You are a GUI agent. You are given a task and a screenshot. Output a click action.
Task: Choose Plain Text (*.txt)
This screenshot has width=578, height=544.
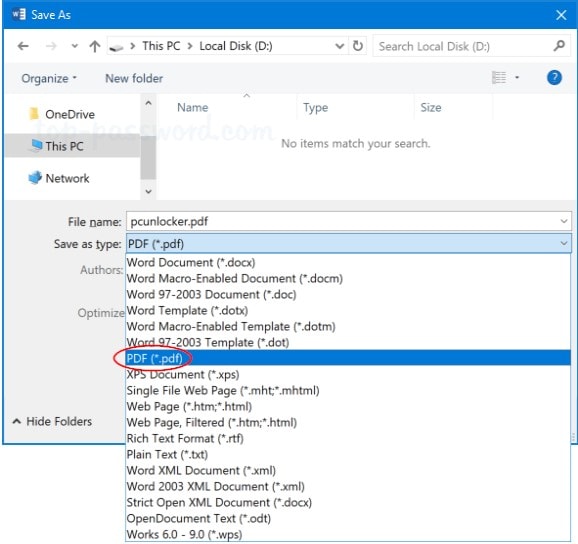348,454
